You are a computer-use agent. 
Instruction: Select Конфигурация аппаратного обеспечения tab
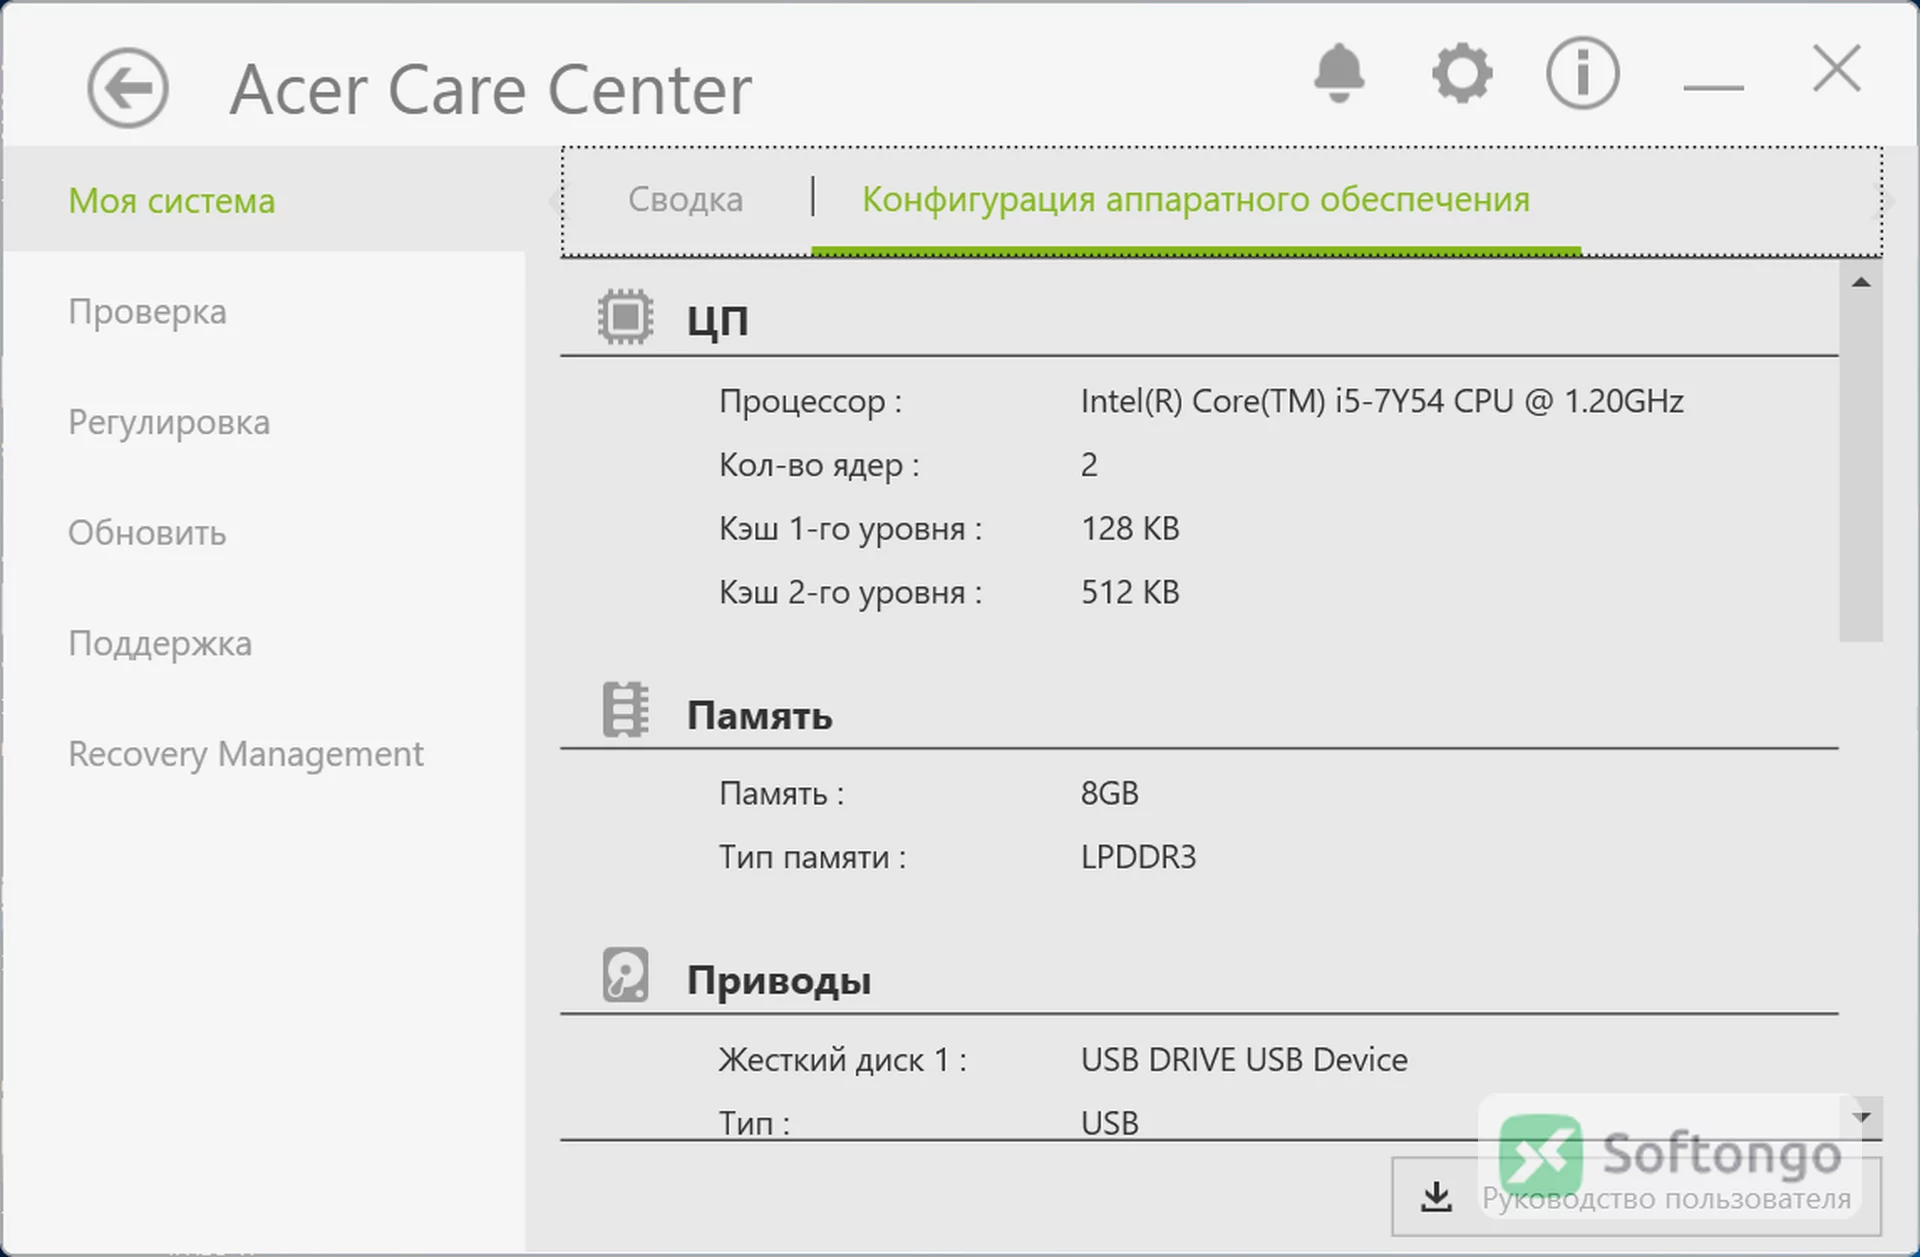1196,199
